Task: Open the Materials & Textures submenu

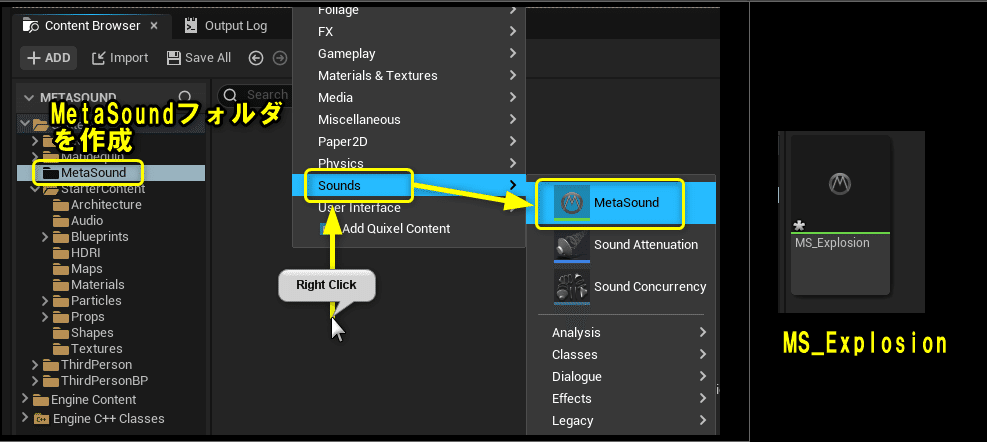Action: 409,76
